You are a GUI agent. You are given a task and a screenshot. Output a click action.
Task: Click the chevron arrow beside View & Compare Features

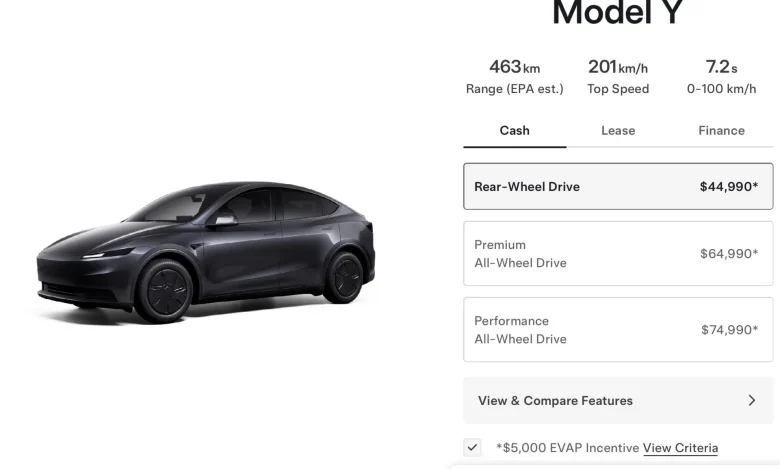[751, 401]
